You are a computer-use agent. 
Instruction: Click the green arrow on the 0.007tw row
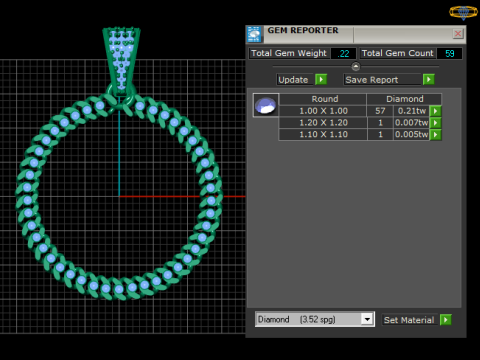(x=436, y=123)
